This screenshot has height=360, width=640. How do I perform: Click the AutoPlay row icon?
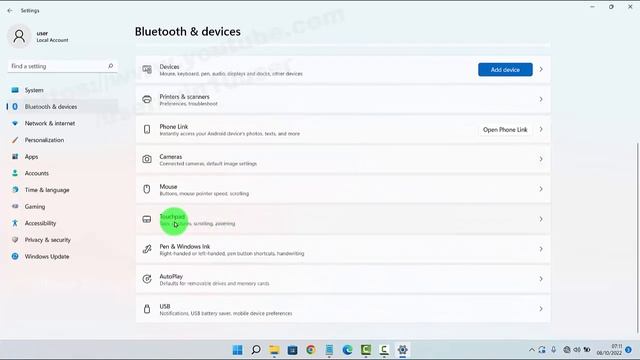[x=147, y=279]
